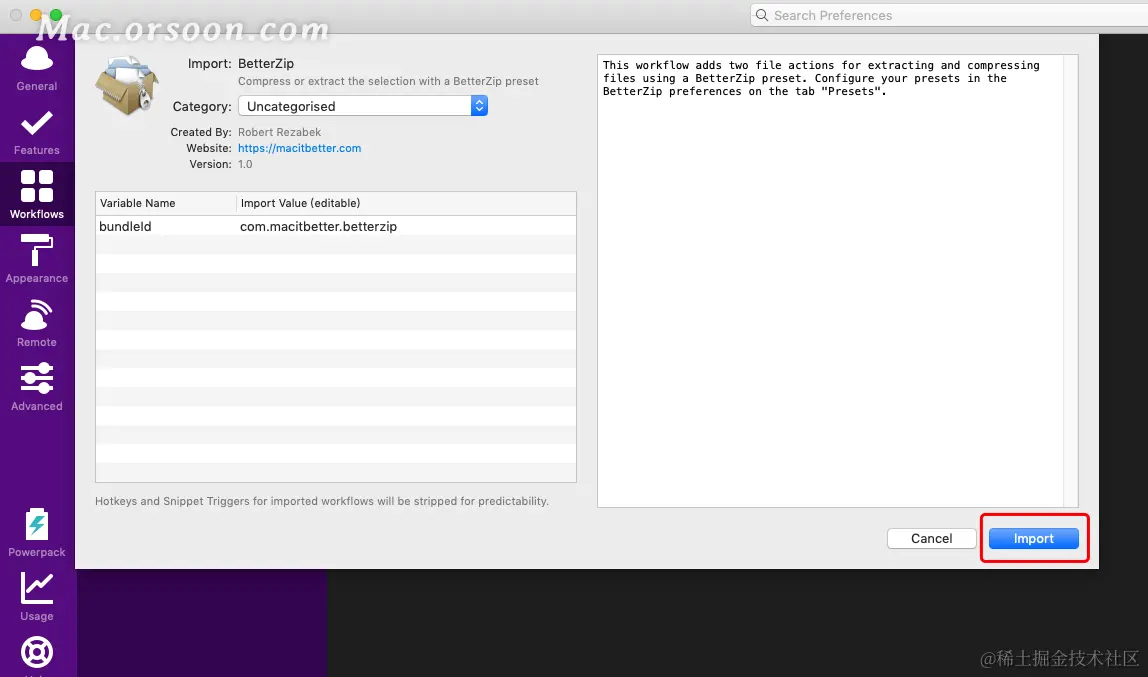Click the description area vertical scrollbar

1070,280
